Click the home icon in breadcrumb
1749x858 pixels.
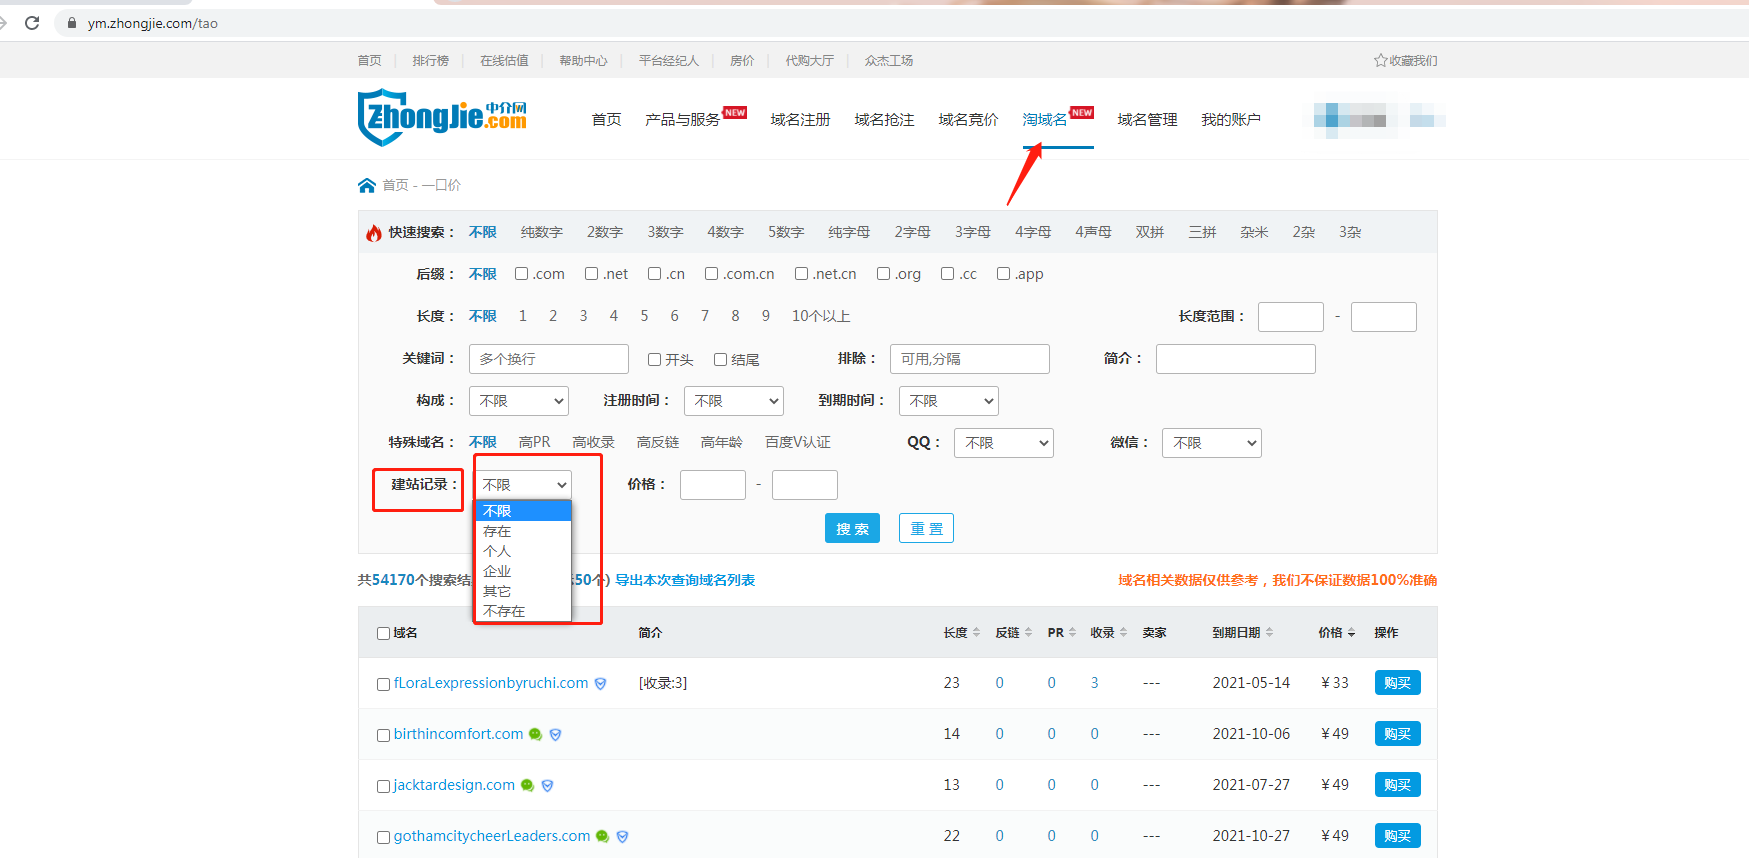pos(367,185)
